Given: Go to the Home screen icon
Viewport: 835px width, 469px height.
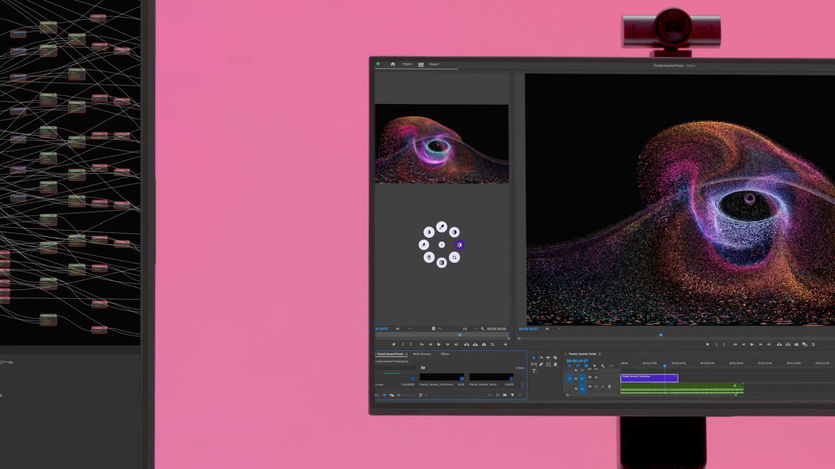Looking at the screenshot, I should 392,64.
